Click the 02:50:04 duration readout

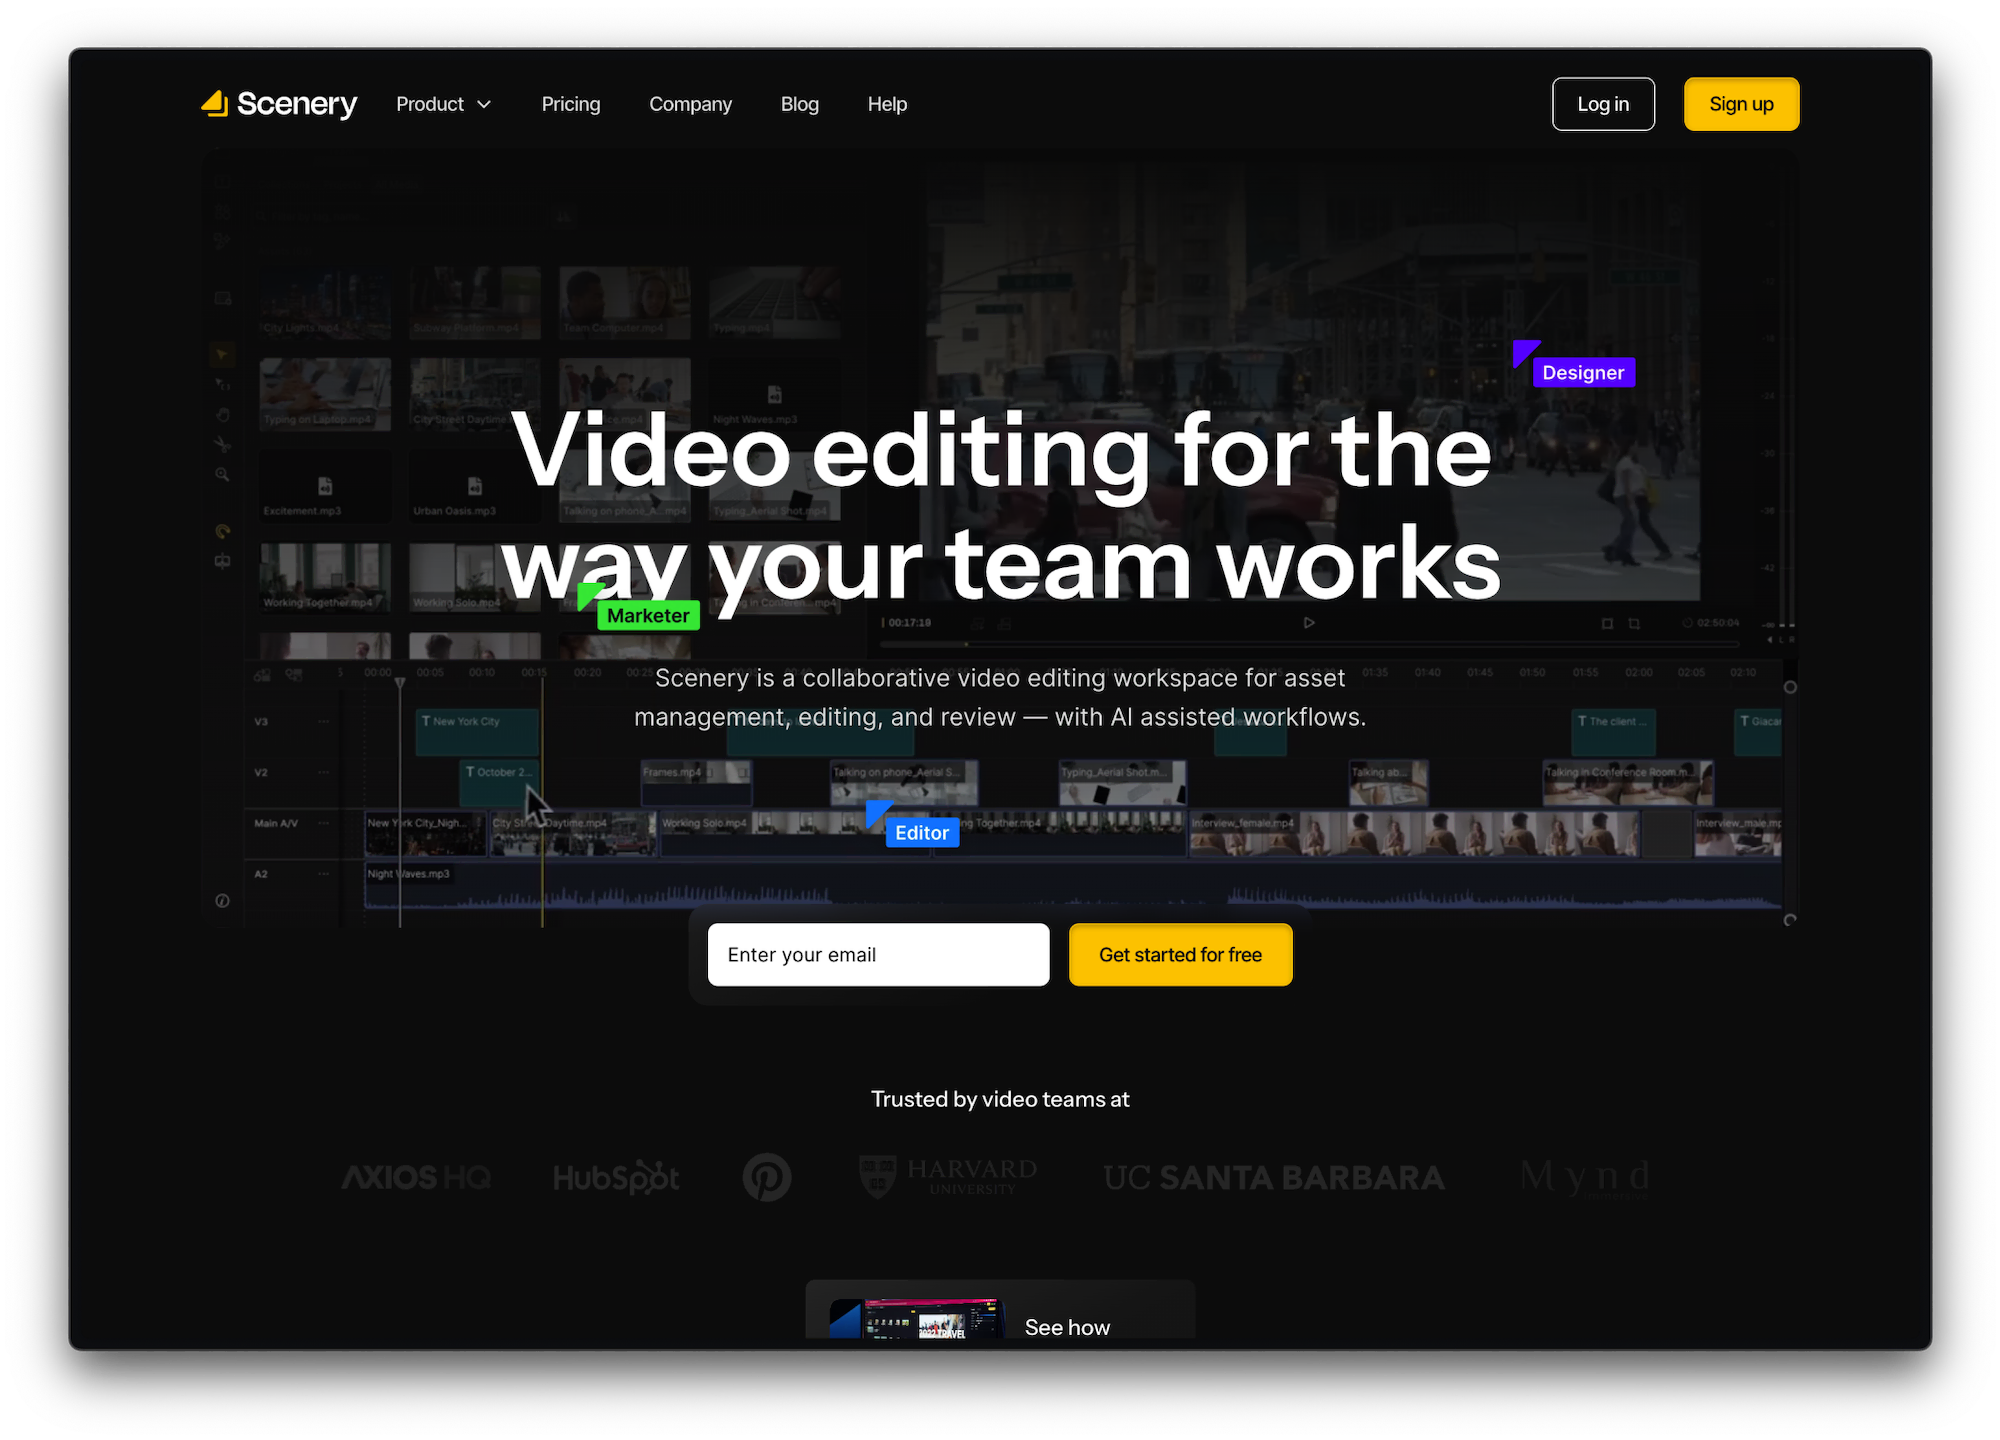coord(1718,622)
